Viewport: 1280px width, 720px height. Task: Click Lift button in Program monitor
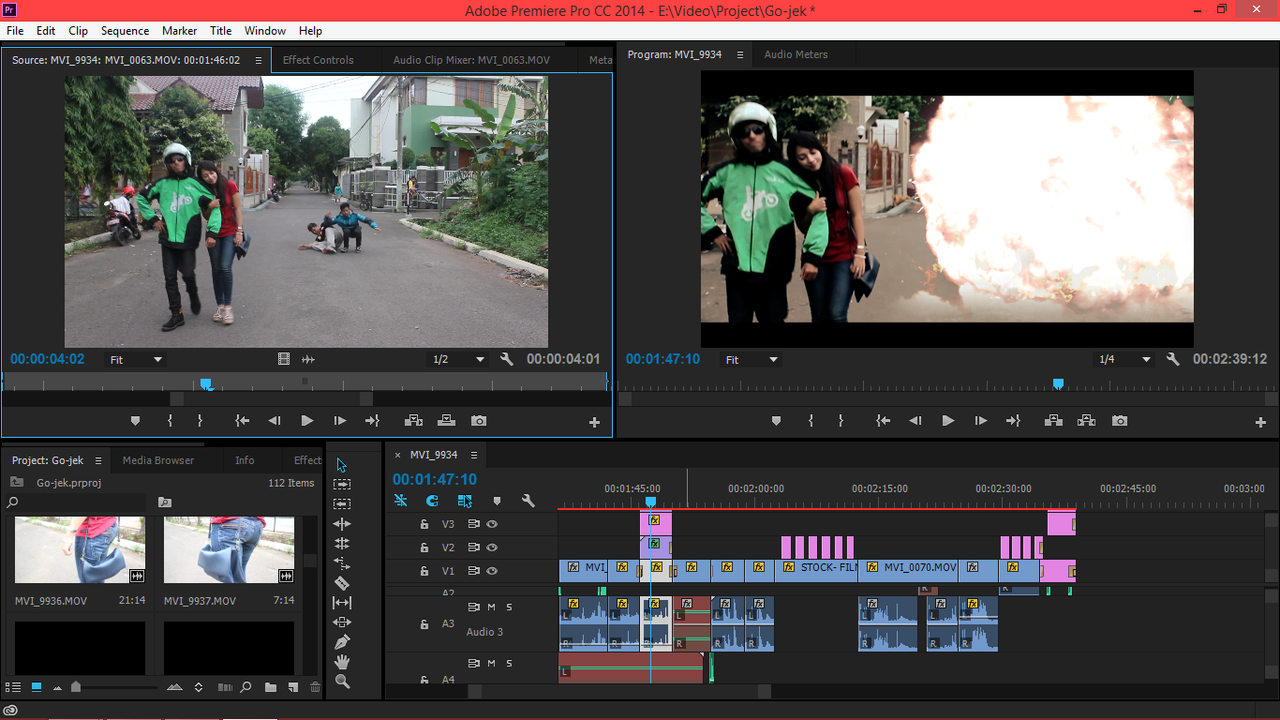point(1053,421)
